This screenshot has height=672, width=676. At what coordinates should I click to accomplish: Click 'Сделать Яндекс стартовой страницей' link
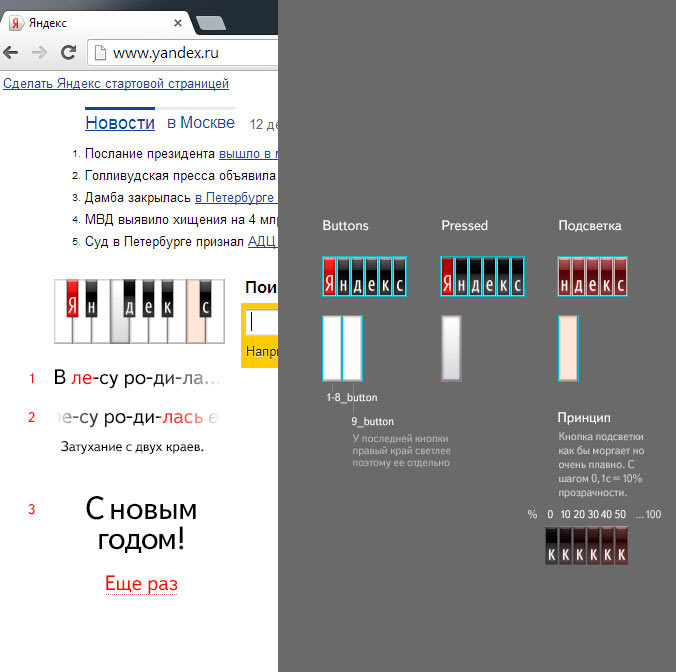(116, 83)
